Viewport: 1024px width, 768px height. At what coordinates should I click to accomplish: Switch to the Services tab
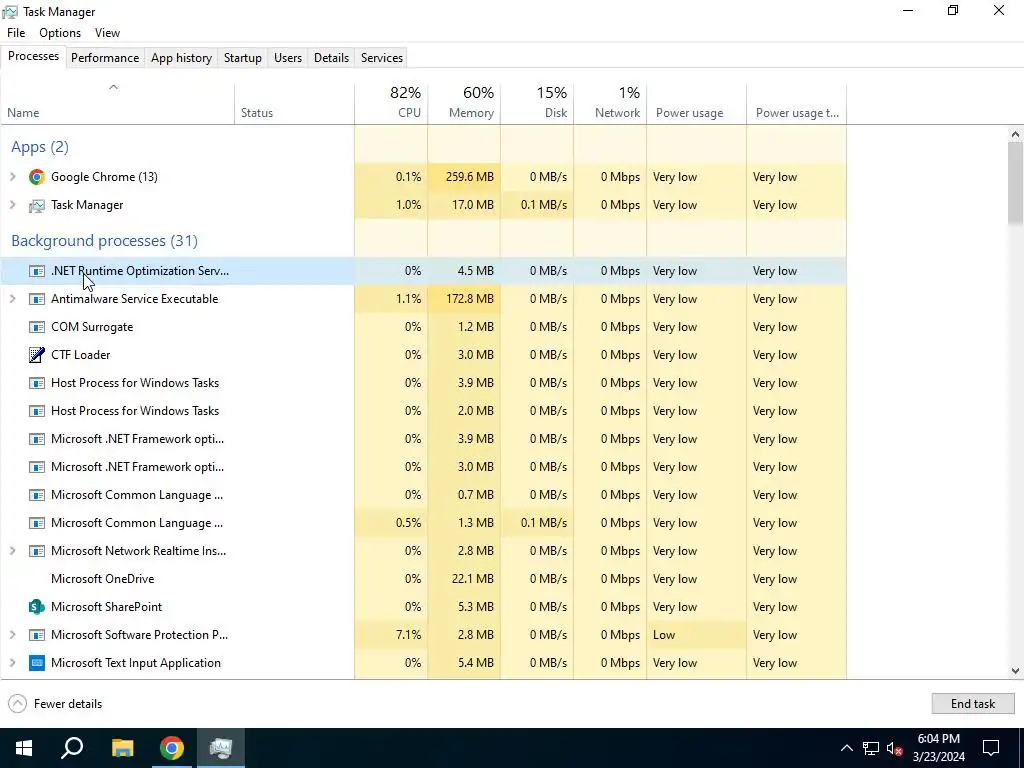tap(382, 57)
